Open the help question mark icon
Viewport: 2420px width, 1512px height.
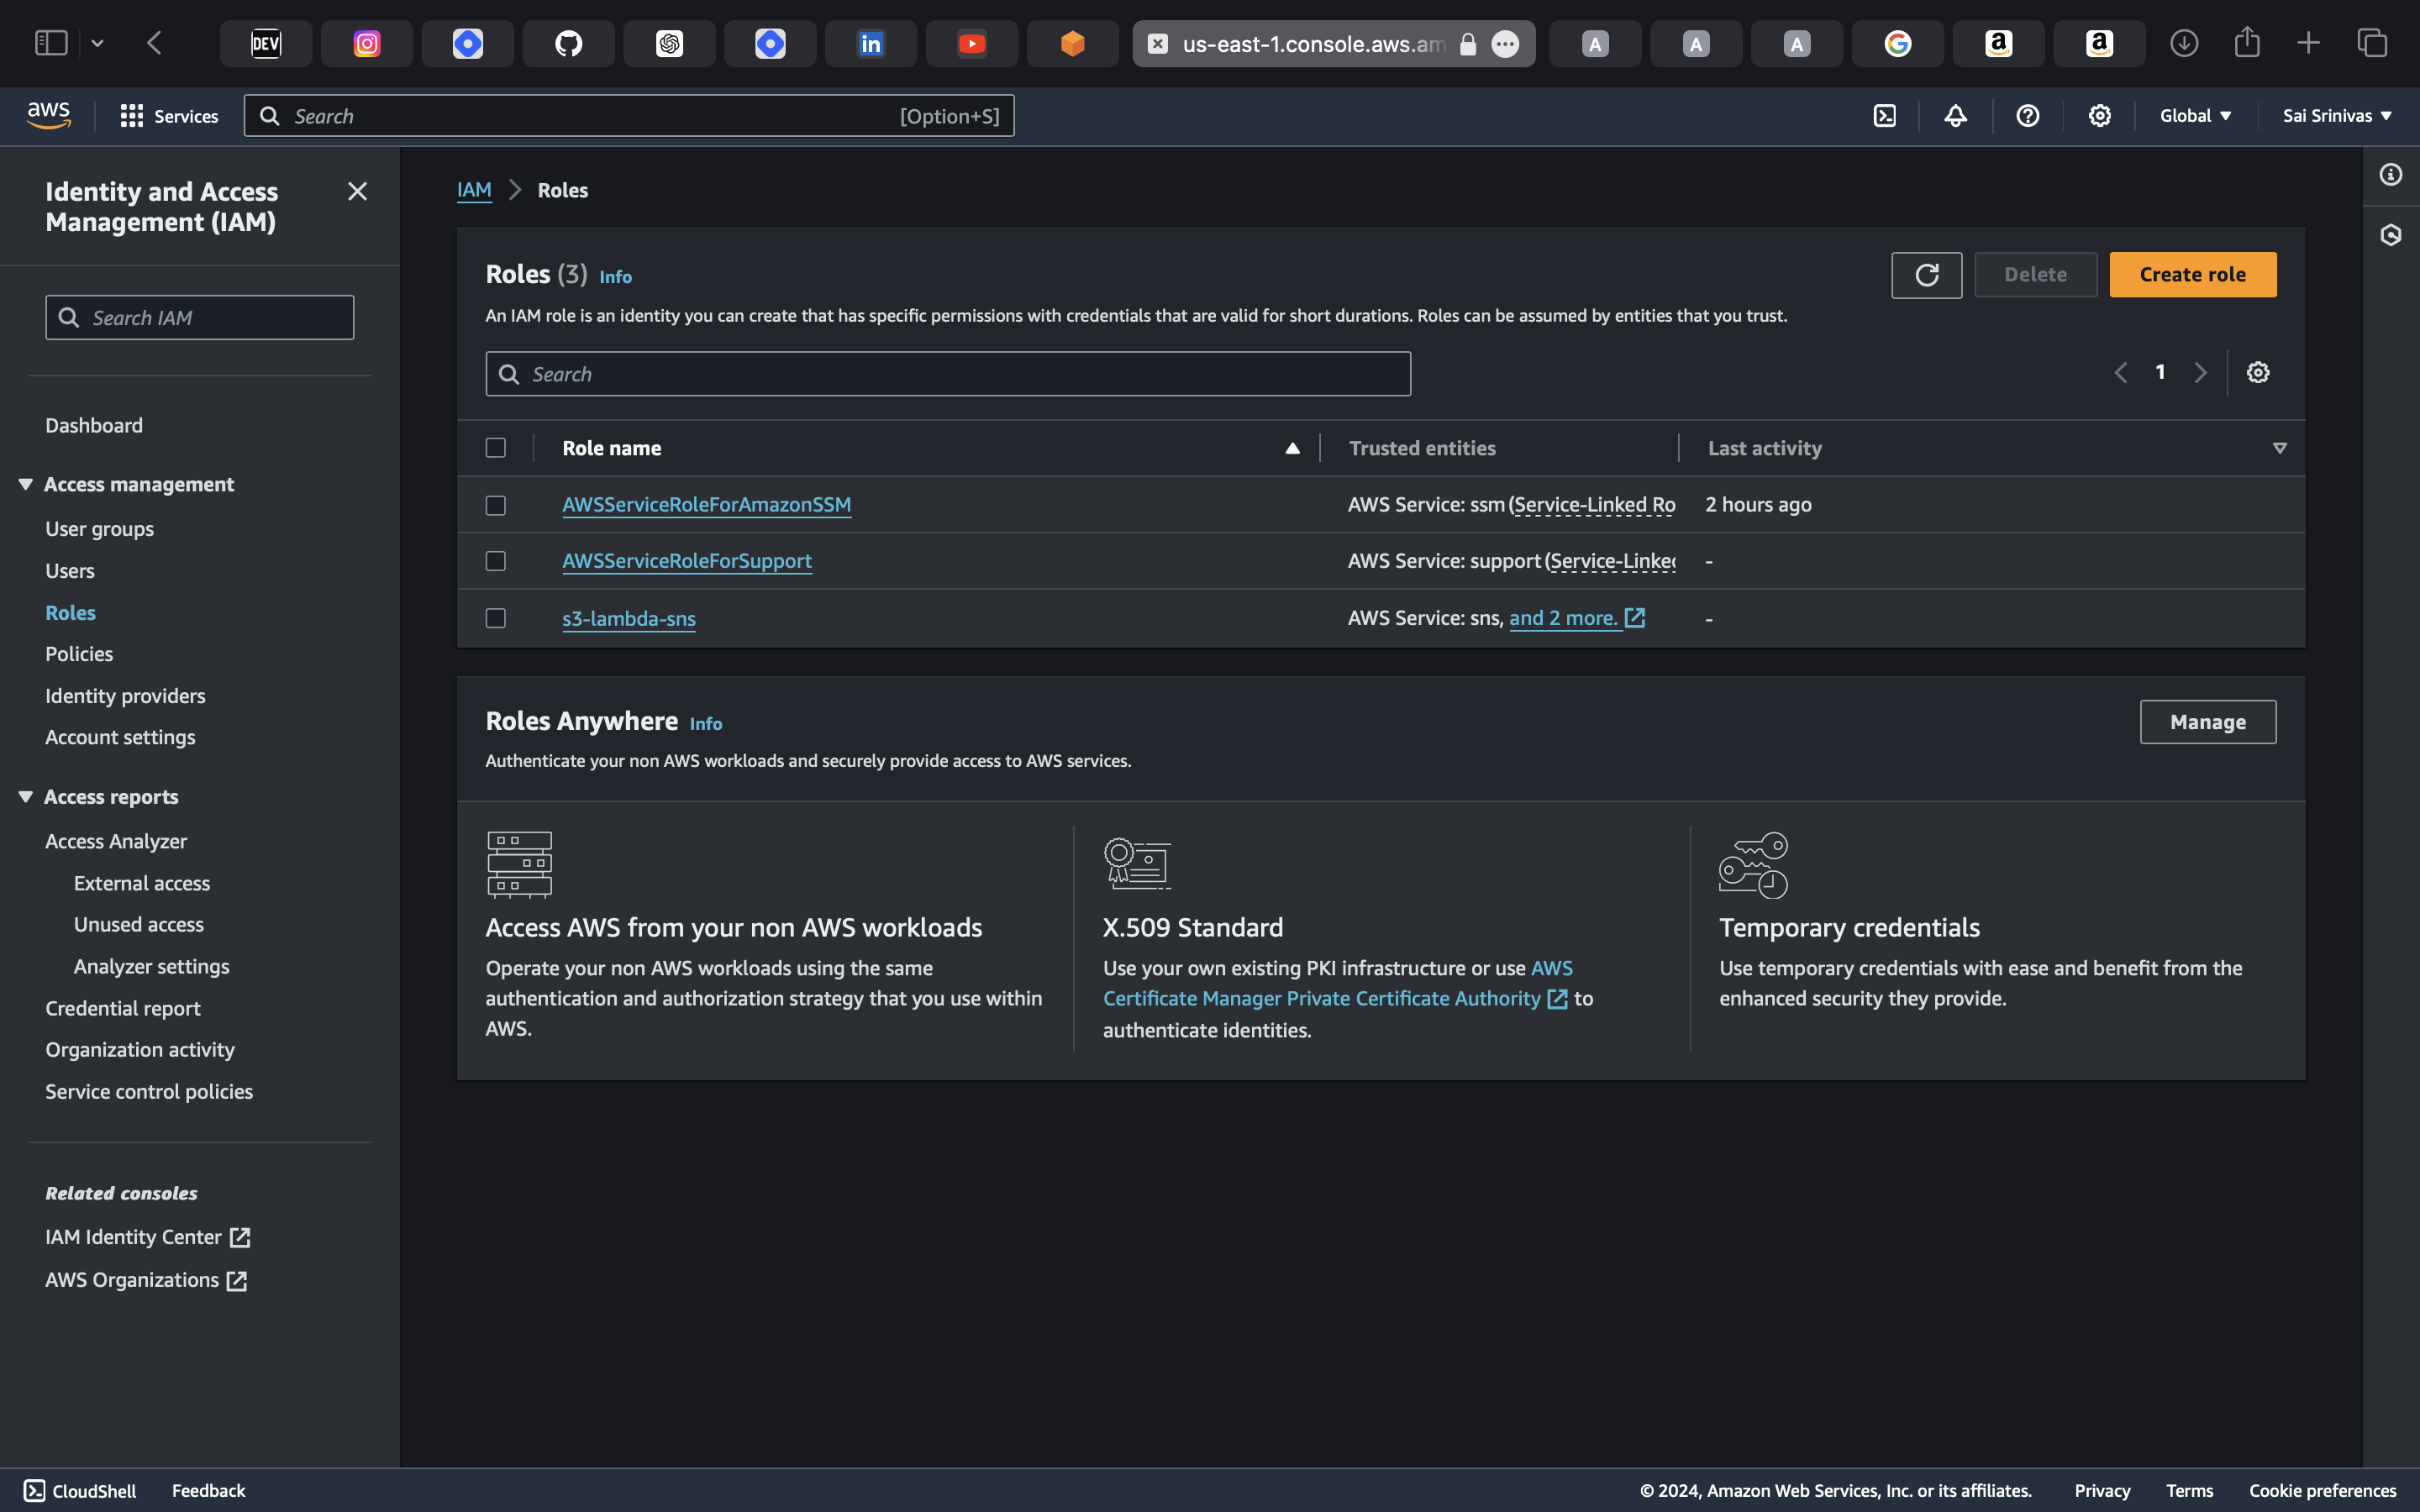(2027, 116)
